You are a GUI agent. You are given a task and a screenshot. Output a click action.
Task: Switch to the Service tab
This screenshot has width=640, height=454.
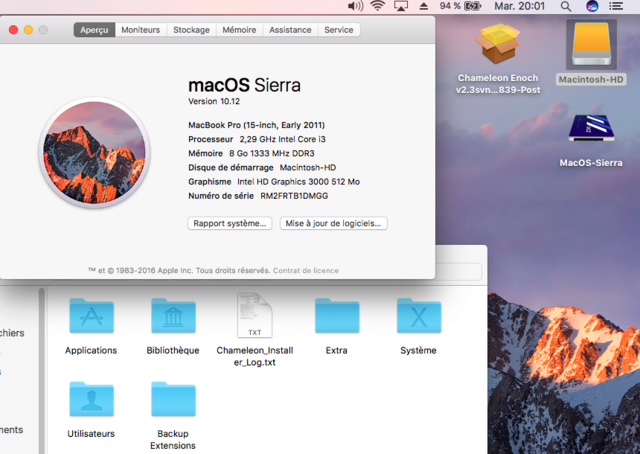339,30
